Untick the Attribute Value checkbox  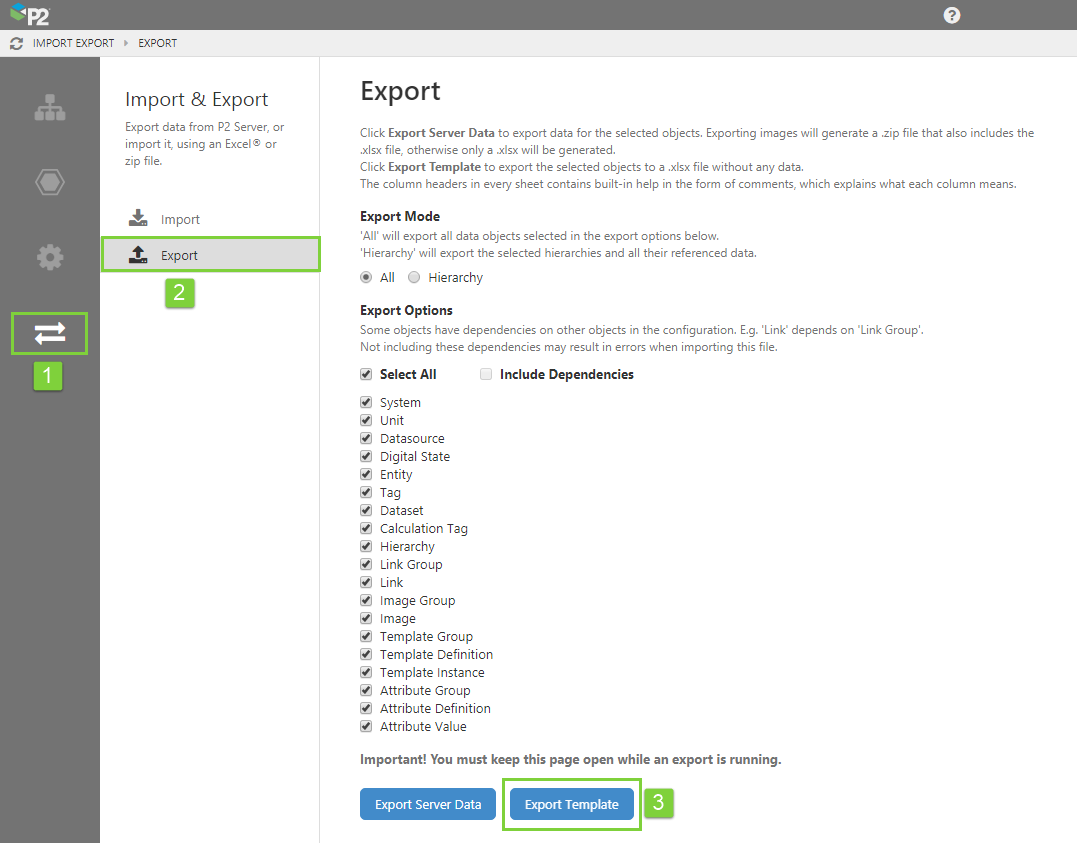click(x=366, y=726)
